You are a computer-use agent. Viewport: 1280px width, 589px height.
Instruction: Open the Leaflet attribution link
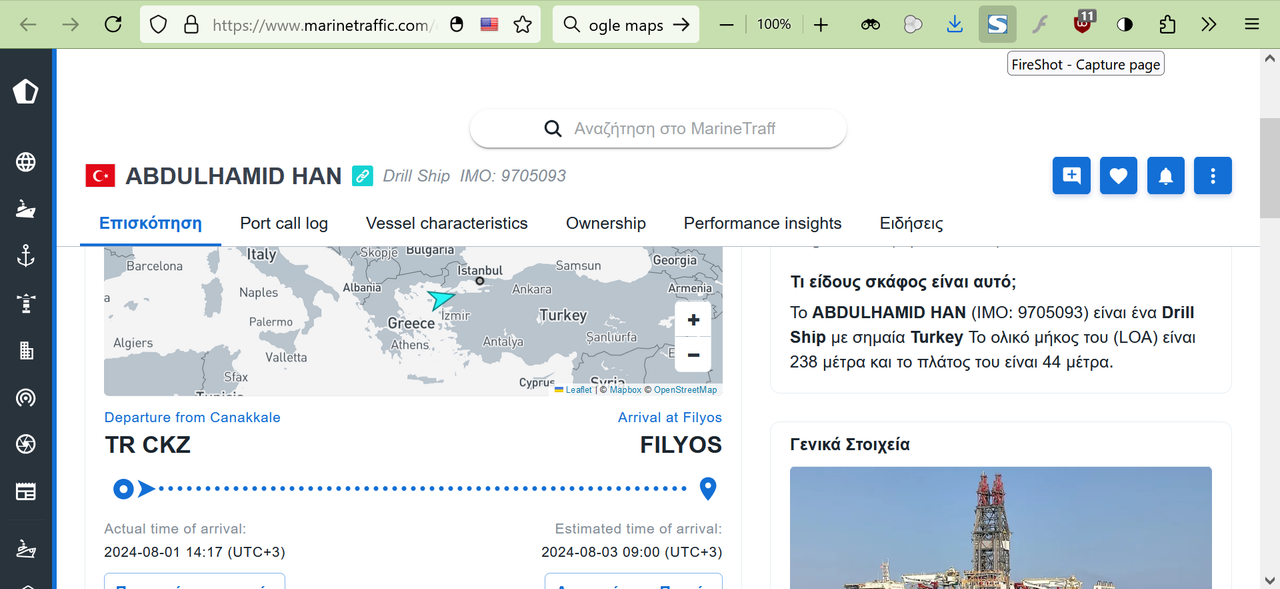click(573, 390)
